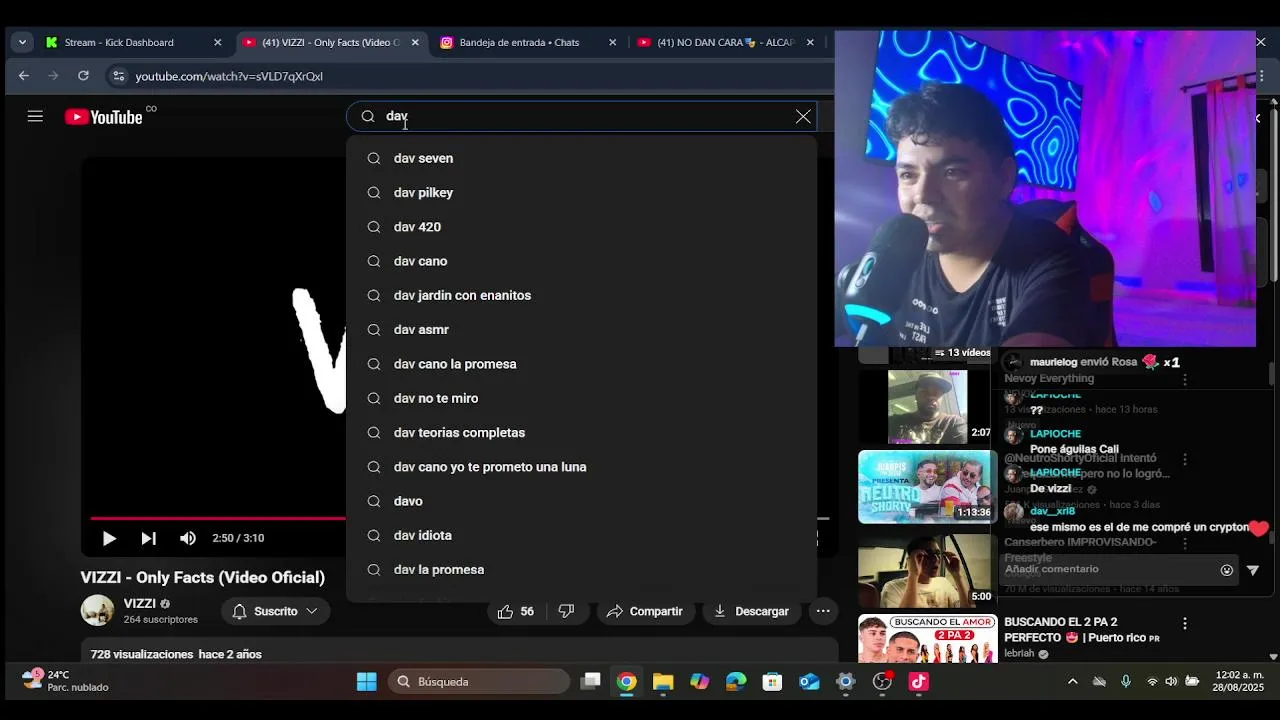Go back in browser history
The height and width of the screenshot is (720, 1280).
pos(24,76)
